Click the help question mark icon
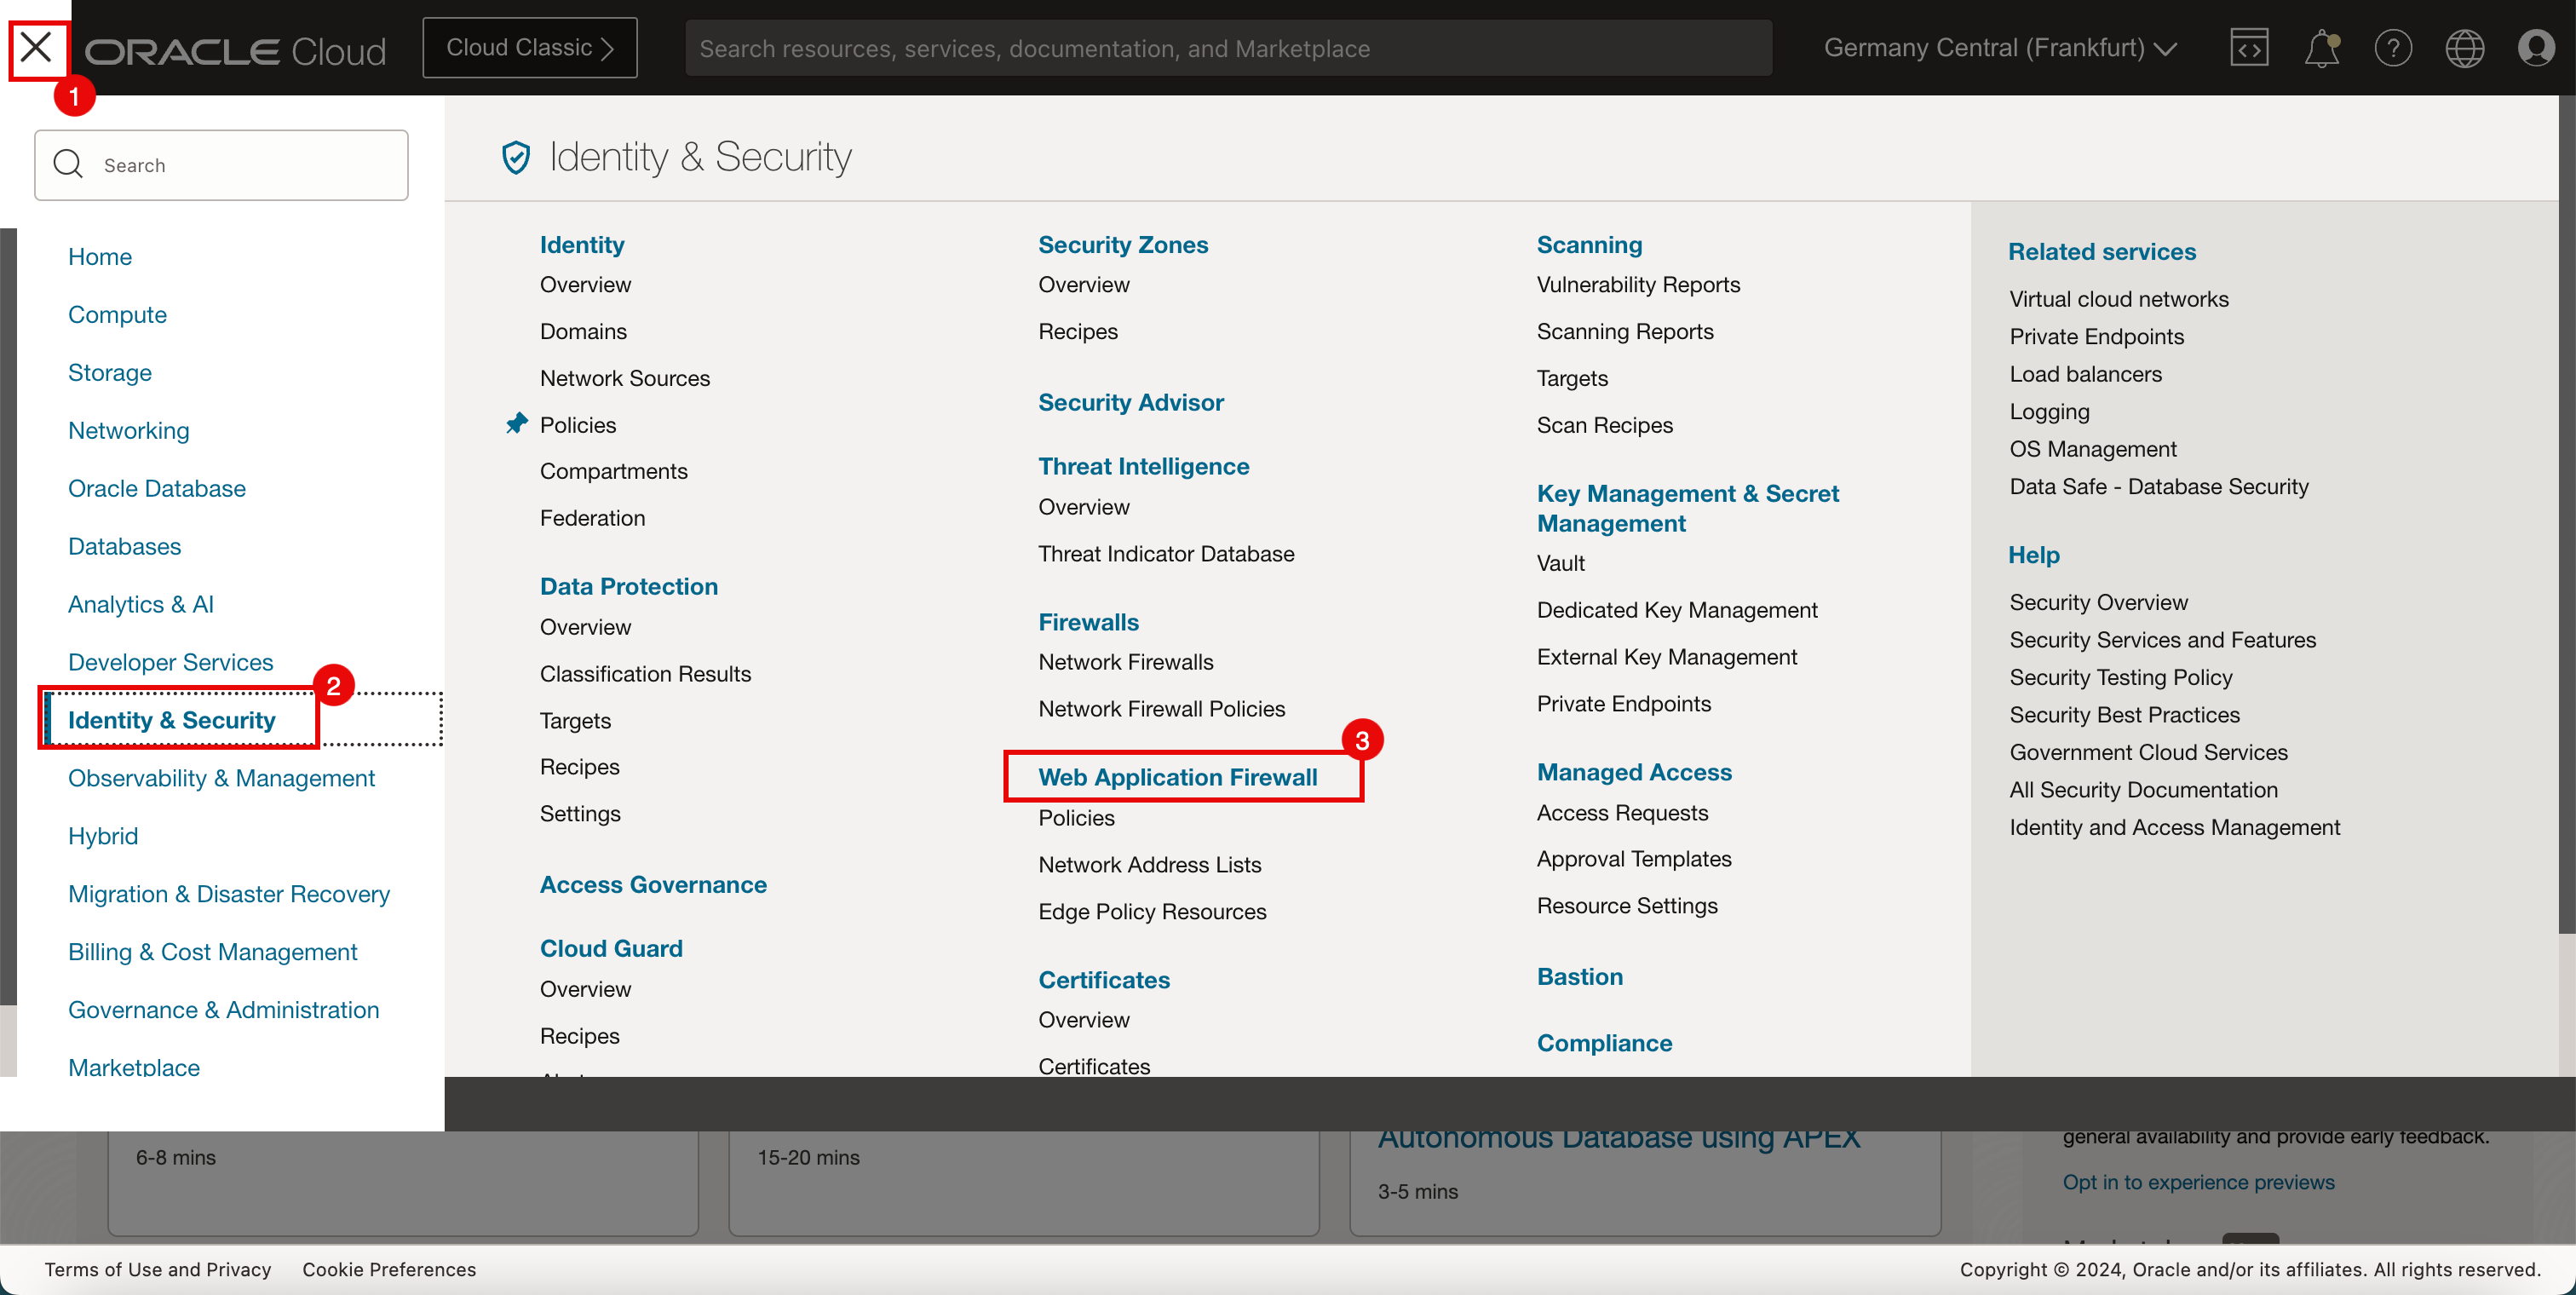 (x=2393, y=48)
